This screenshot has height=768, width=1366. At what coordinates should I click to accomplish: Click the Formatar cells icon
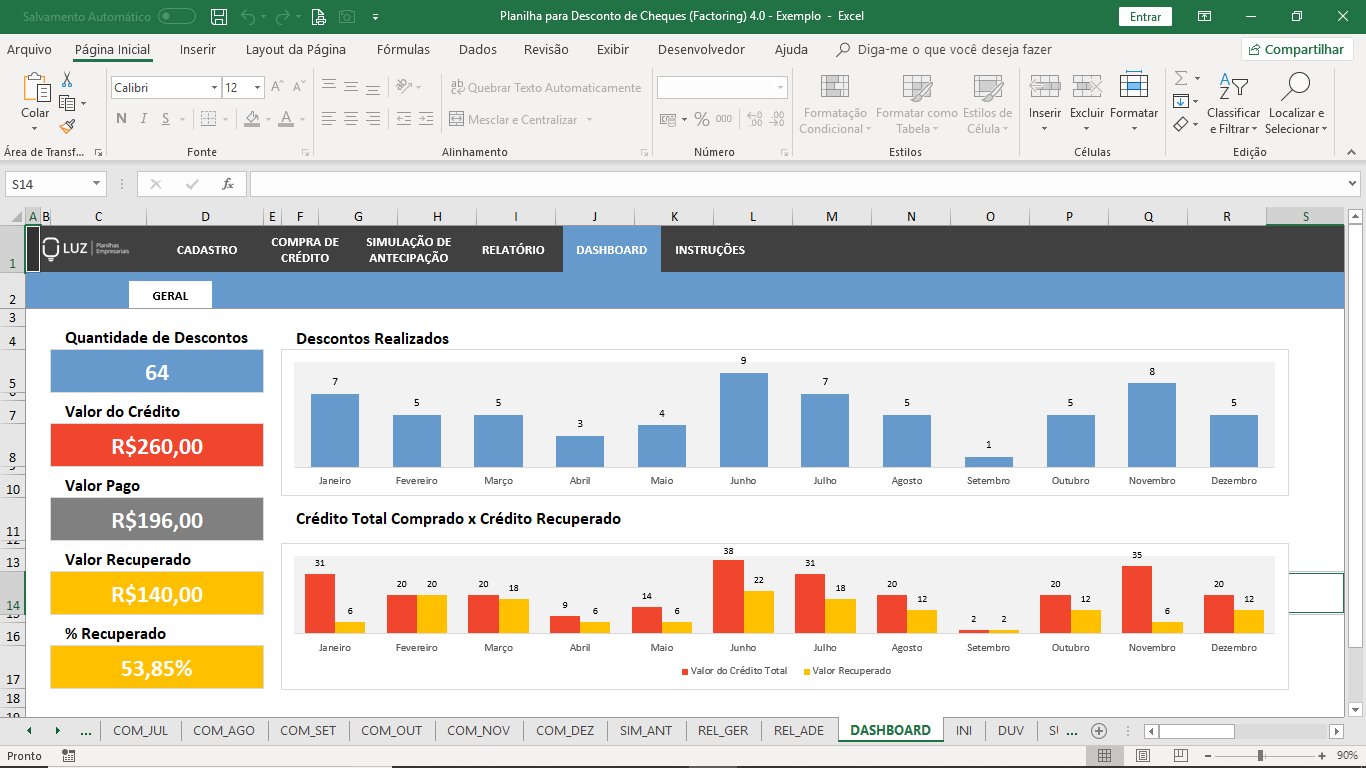click(1134, 87)
